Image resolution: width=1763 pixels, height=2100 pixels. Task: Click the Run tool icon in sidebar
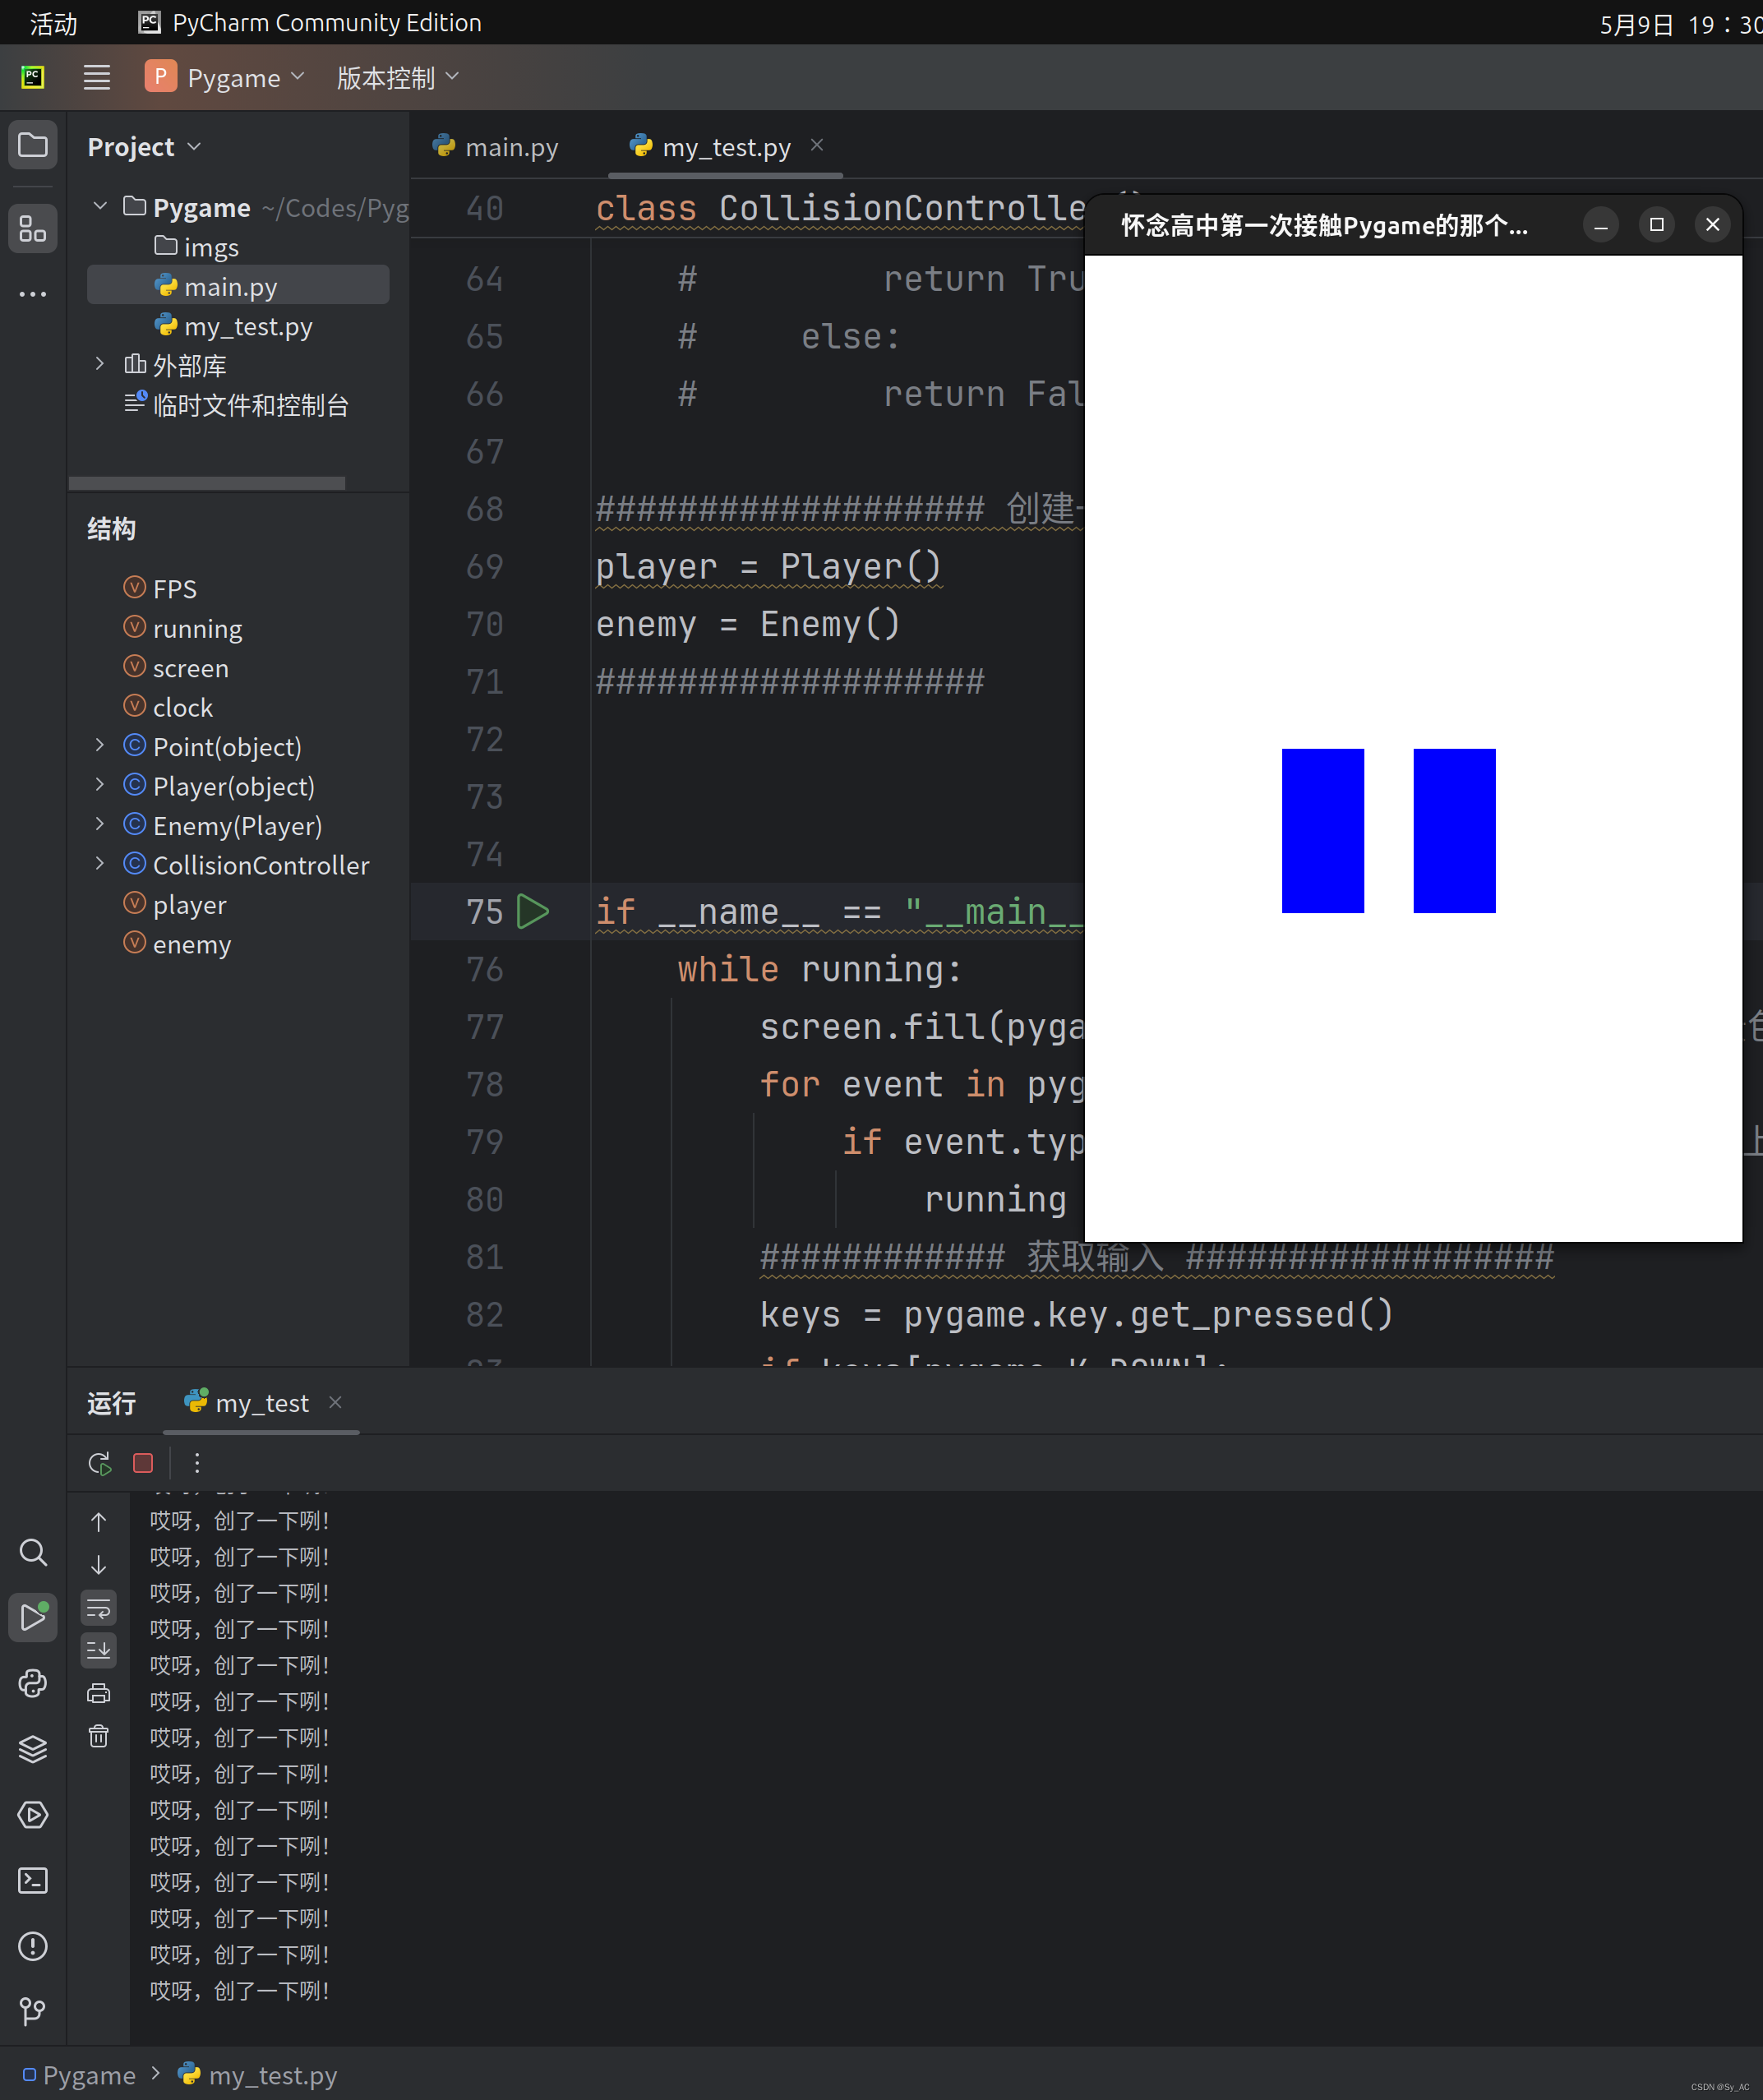(x=35, y=1616)
